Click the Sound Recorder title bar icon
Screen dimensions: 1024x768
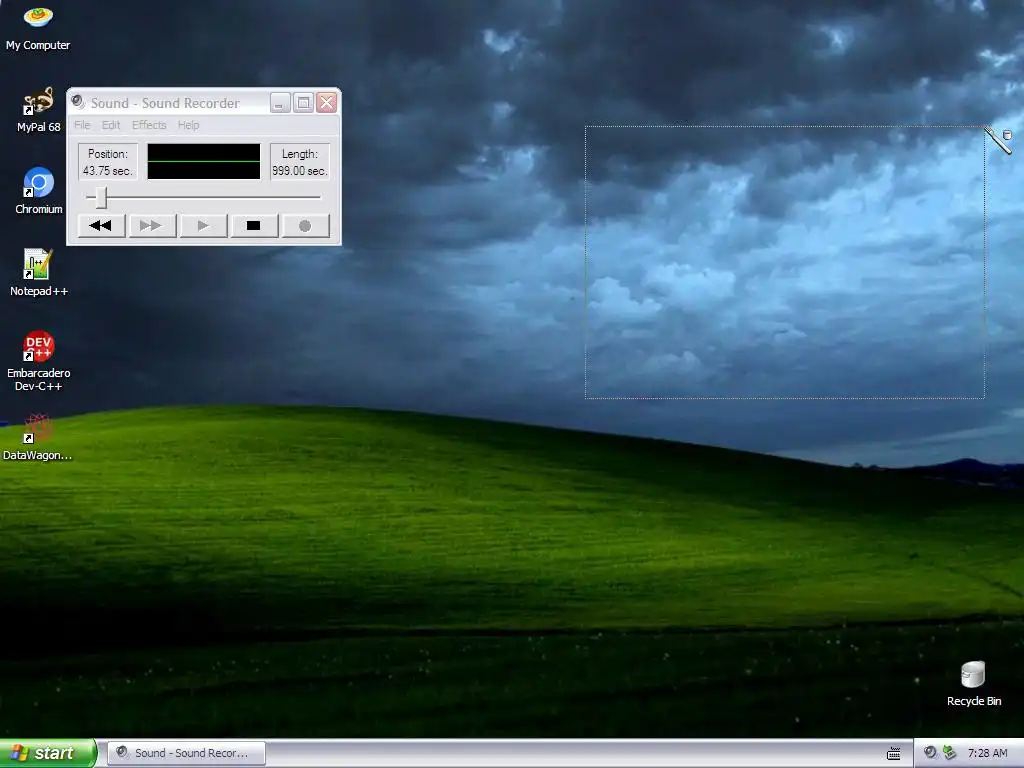click(78, 102)
